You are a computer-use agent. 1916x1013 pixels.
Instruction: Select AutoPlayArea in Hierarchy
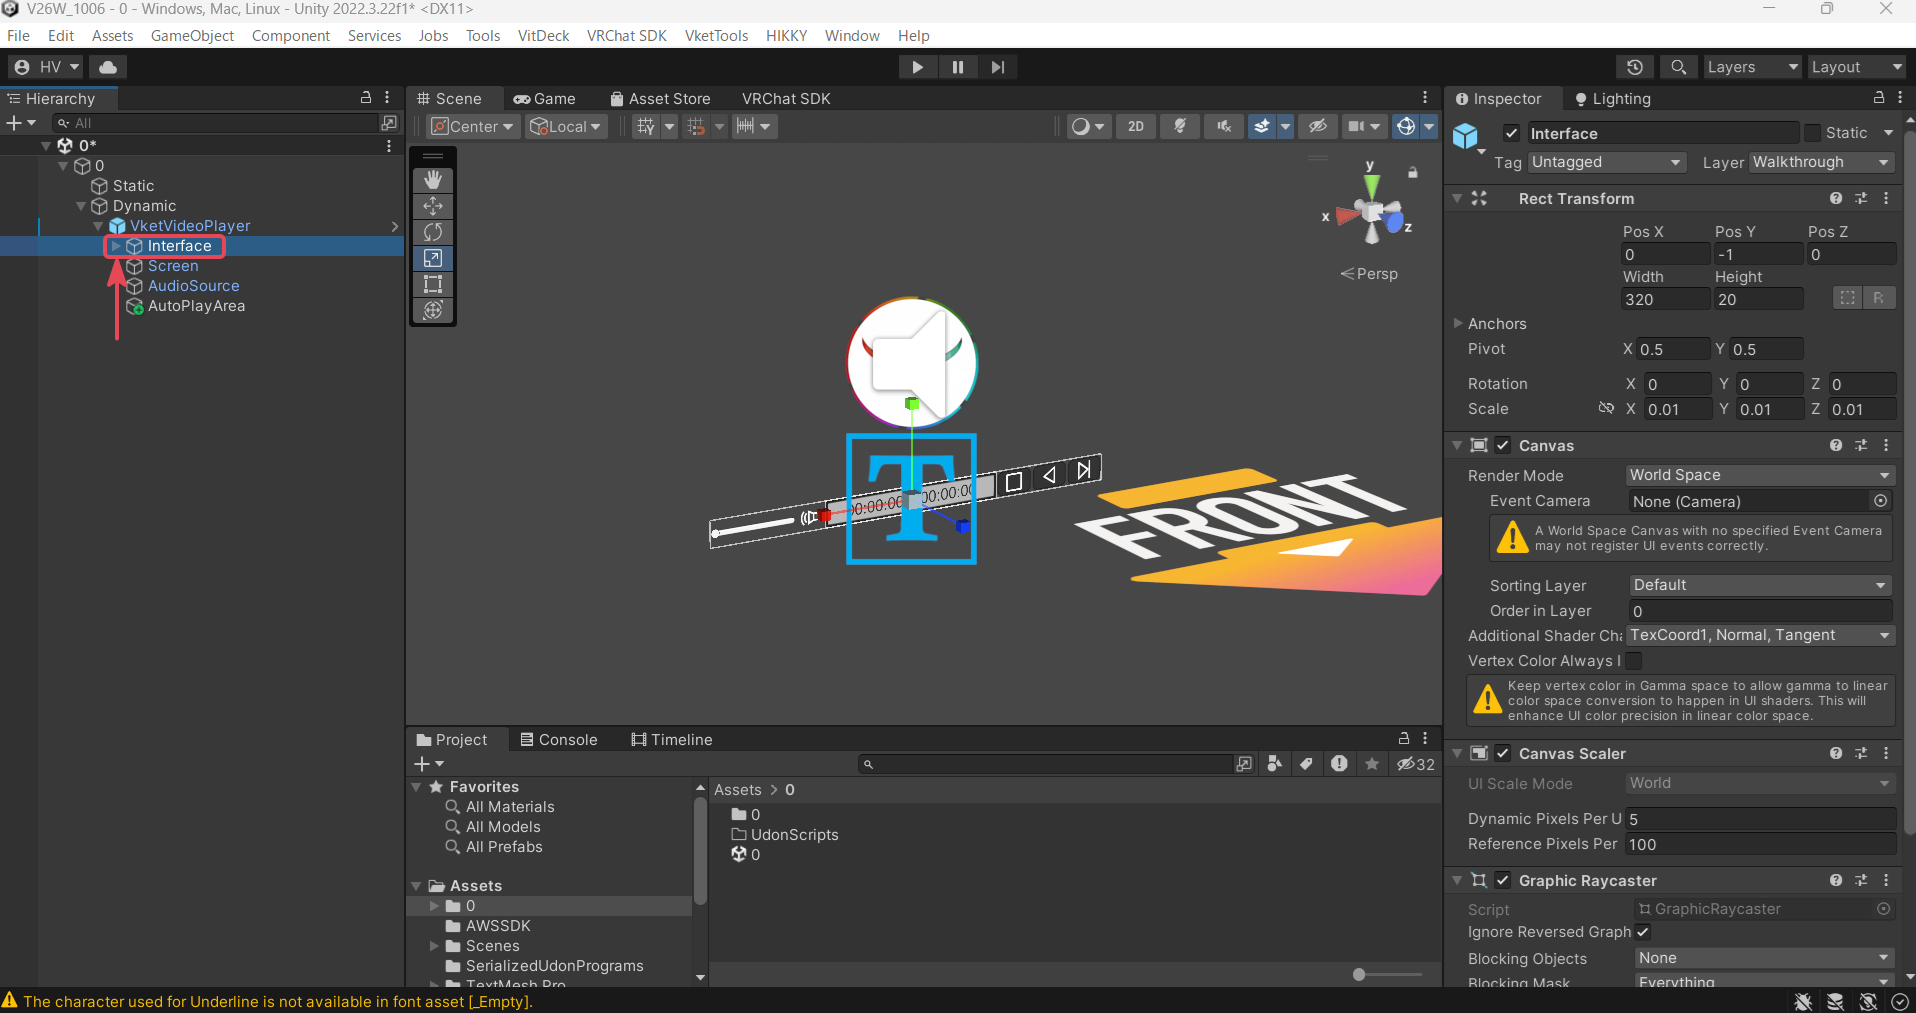tap(196, 306)
